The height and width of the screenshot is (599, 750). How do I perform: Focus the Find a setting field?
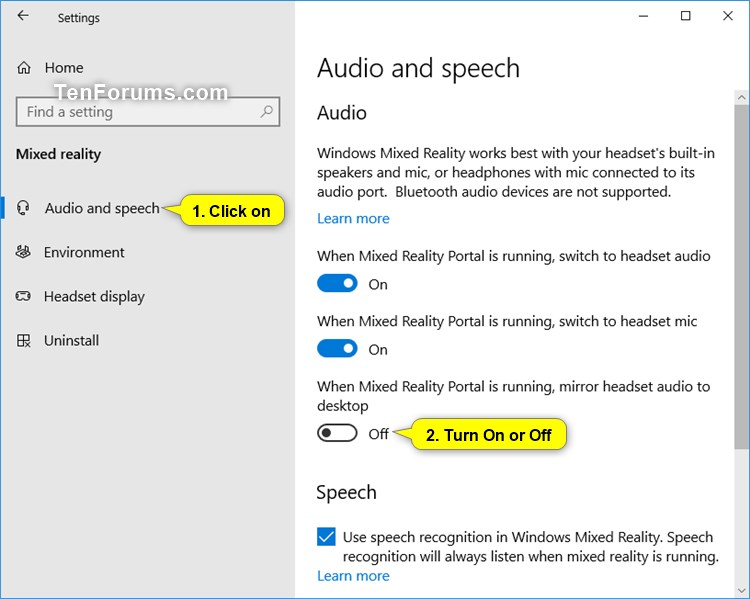148,112
